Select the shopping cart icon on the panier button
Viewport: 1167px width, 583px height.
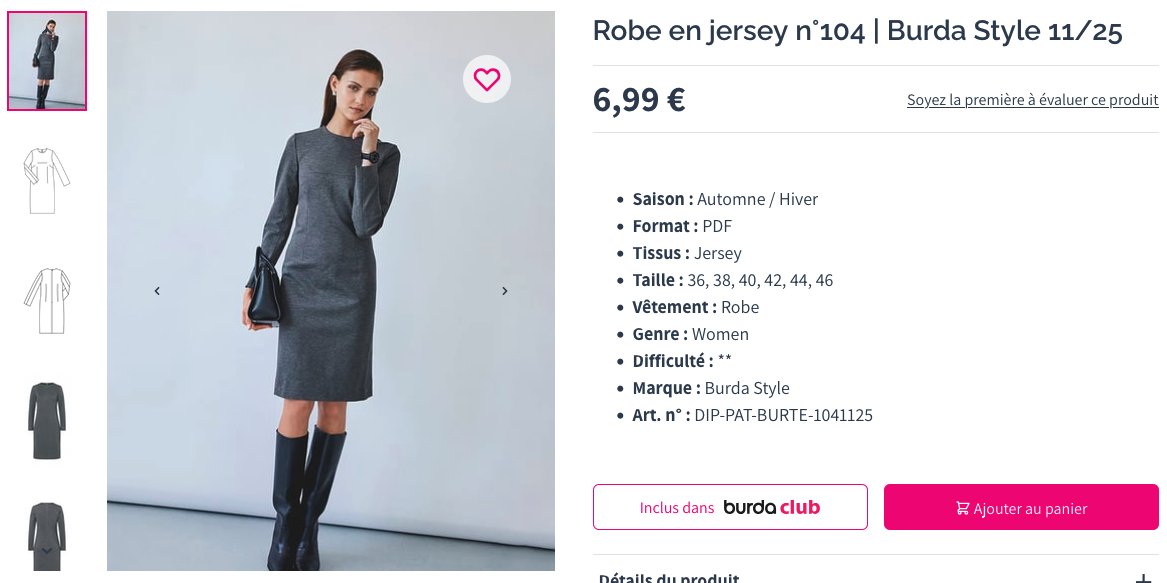coord(963,508)
